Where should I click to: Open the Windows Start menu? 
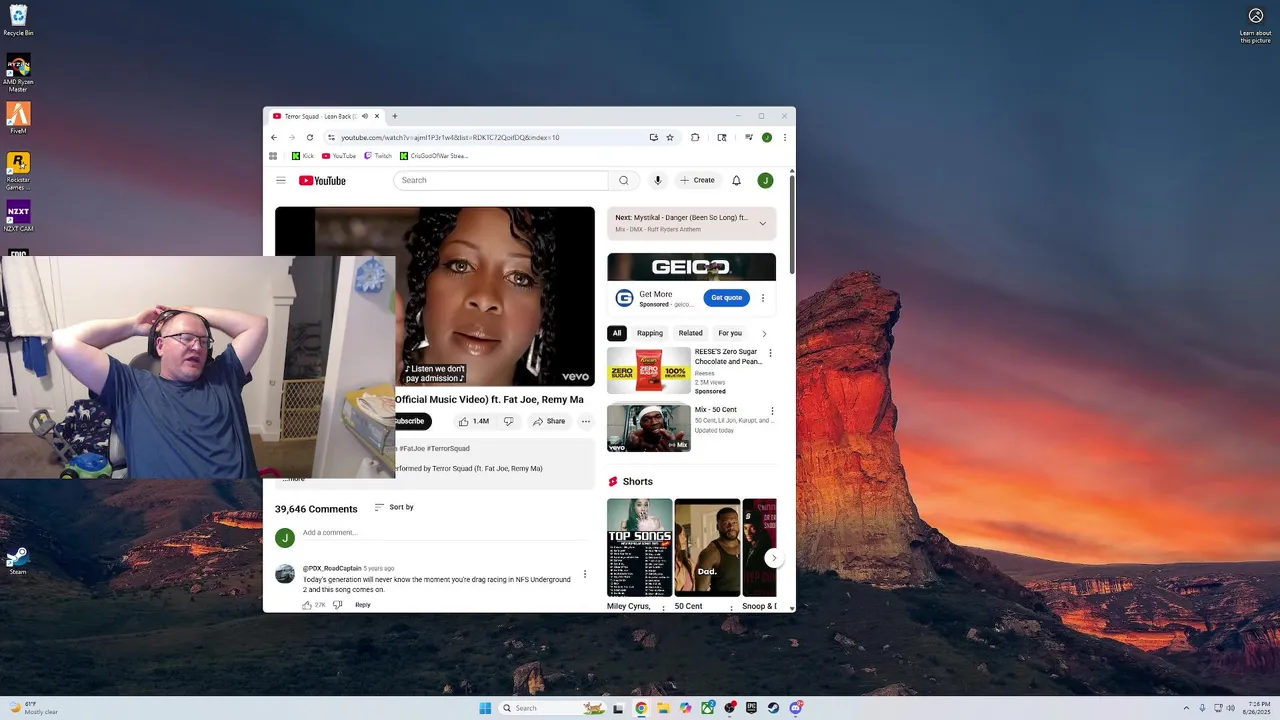(485, 708)
